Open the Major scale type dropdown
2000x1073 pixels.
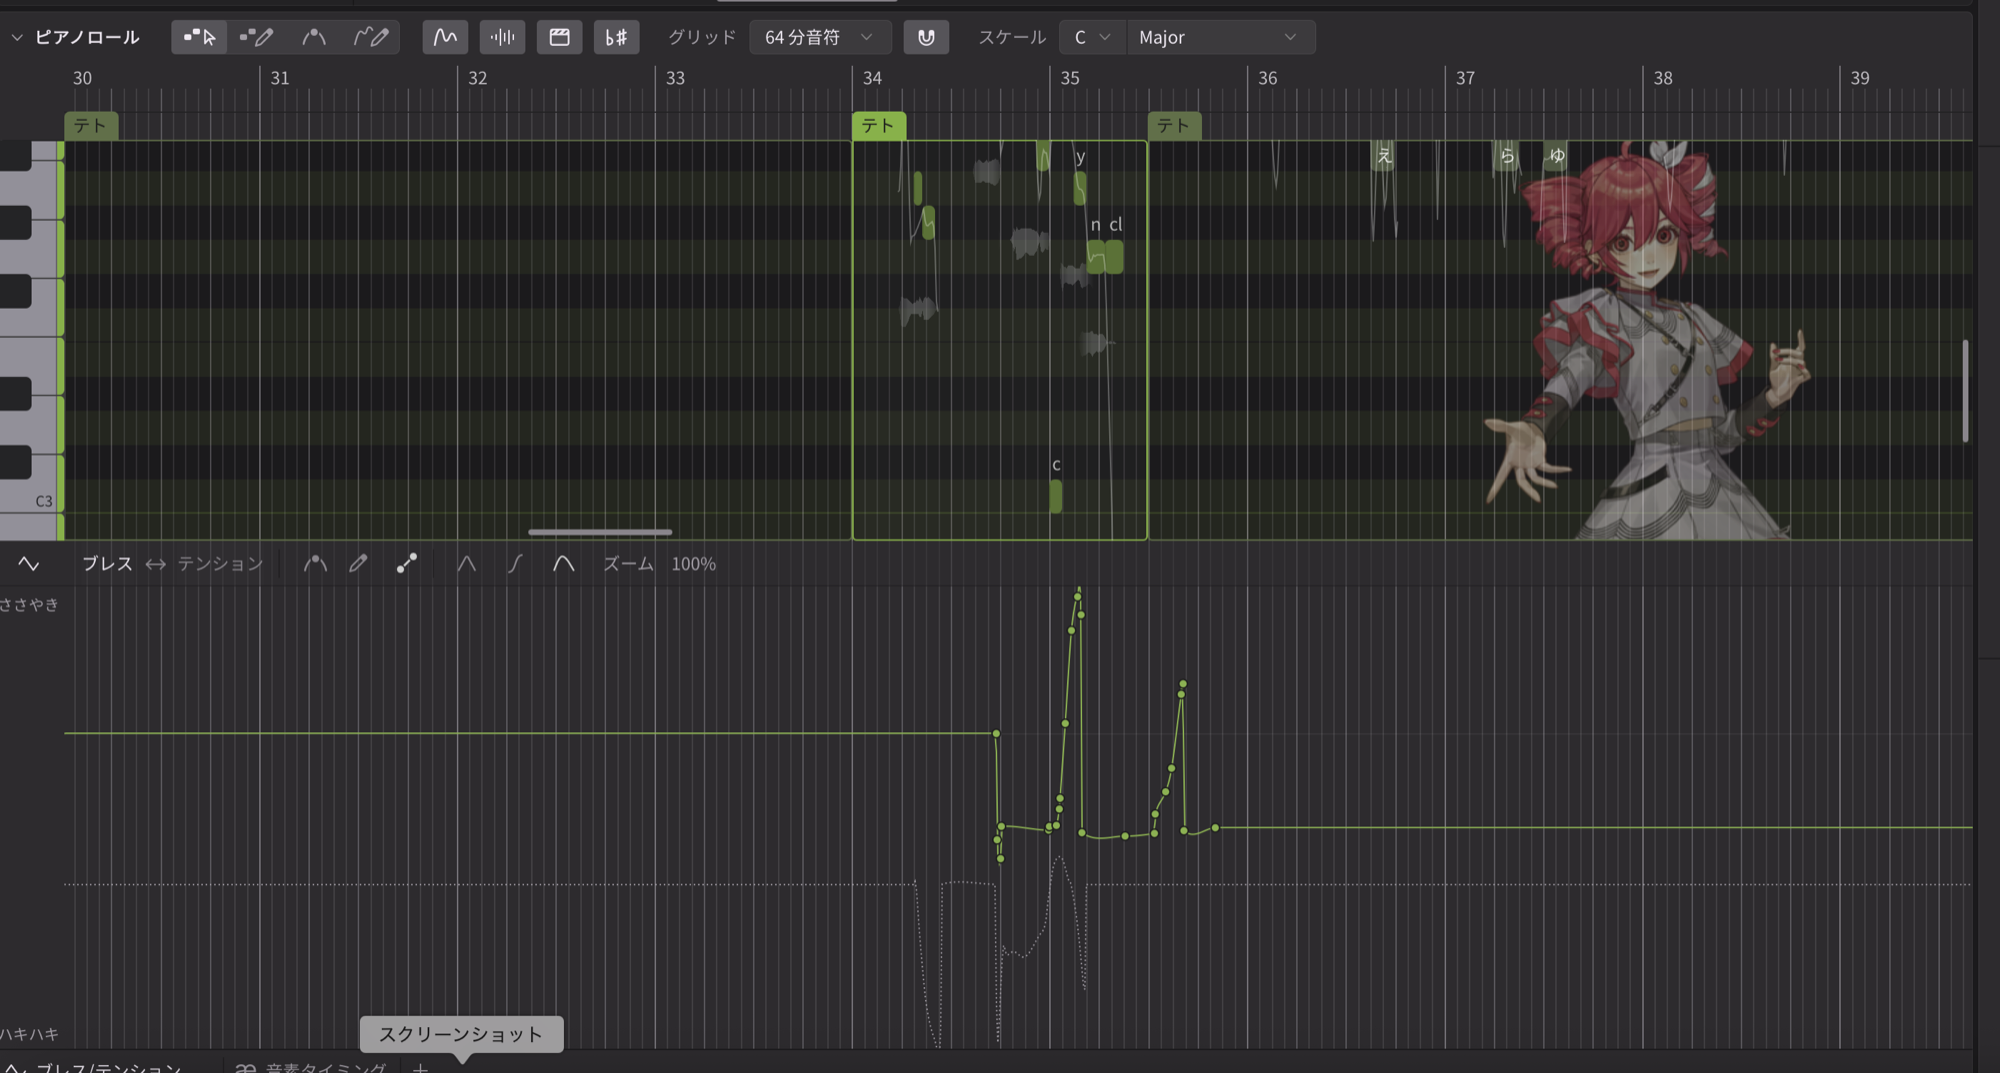[1220, 37]
